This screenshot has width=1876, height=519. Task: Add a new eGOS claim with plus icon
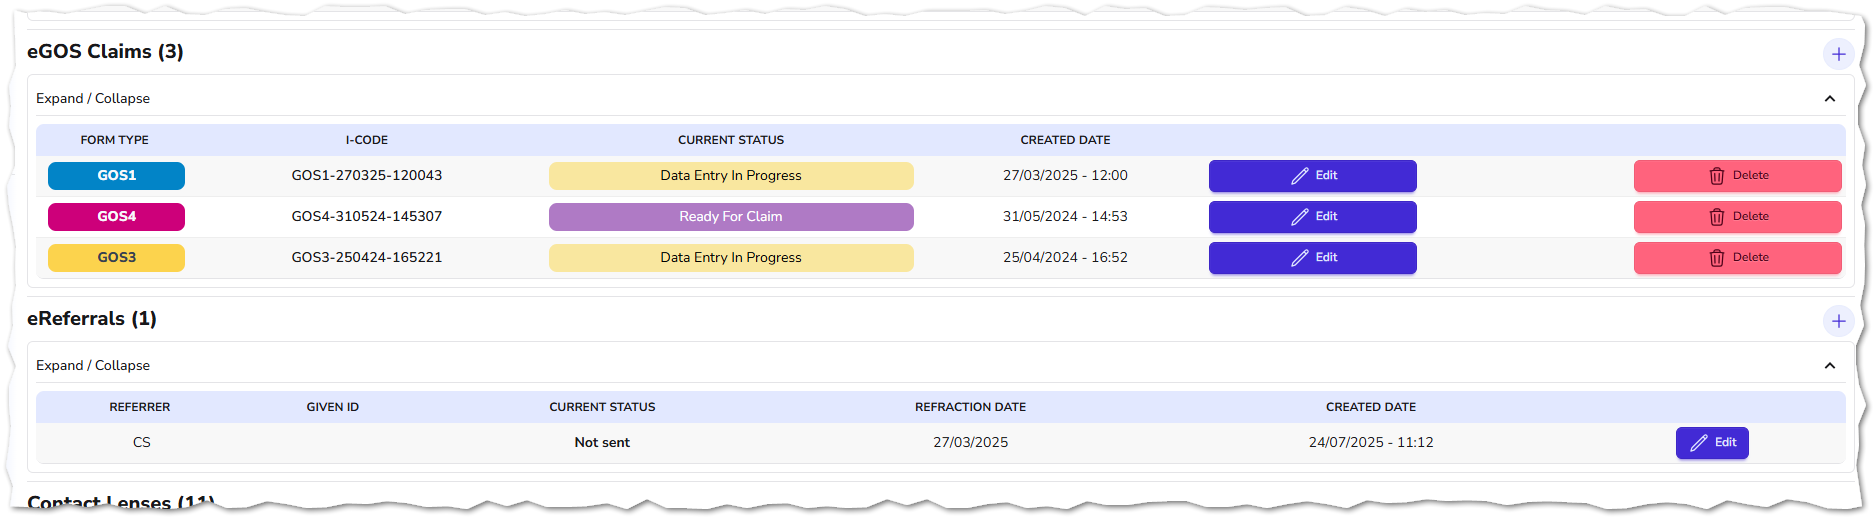tap(1838, 54)
